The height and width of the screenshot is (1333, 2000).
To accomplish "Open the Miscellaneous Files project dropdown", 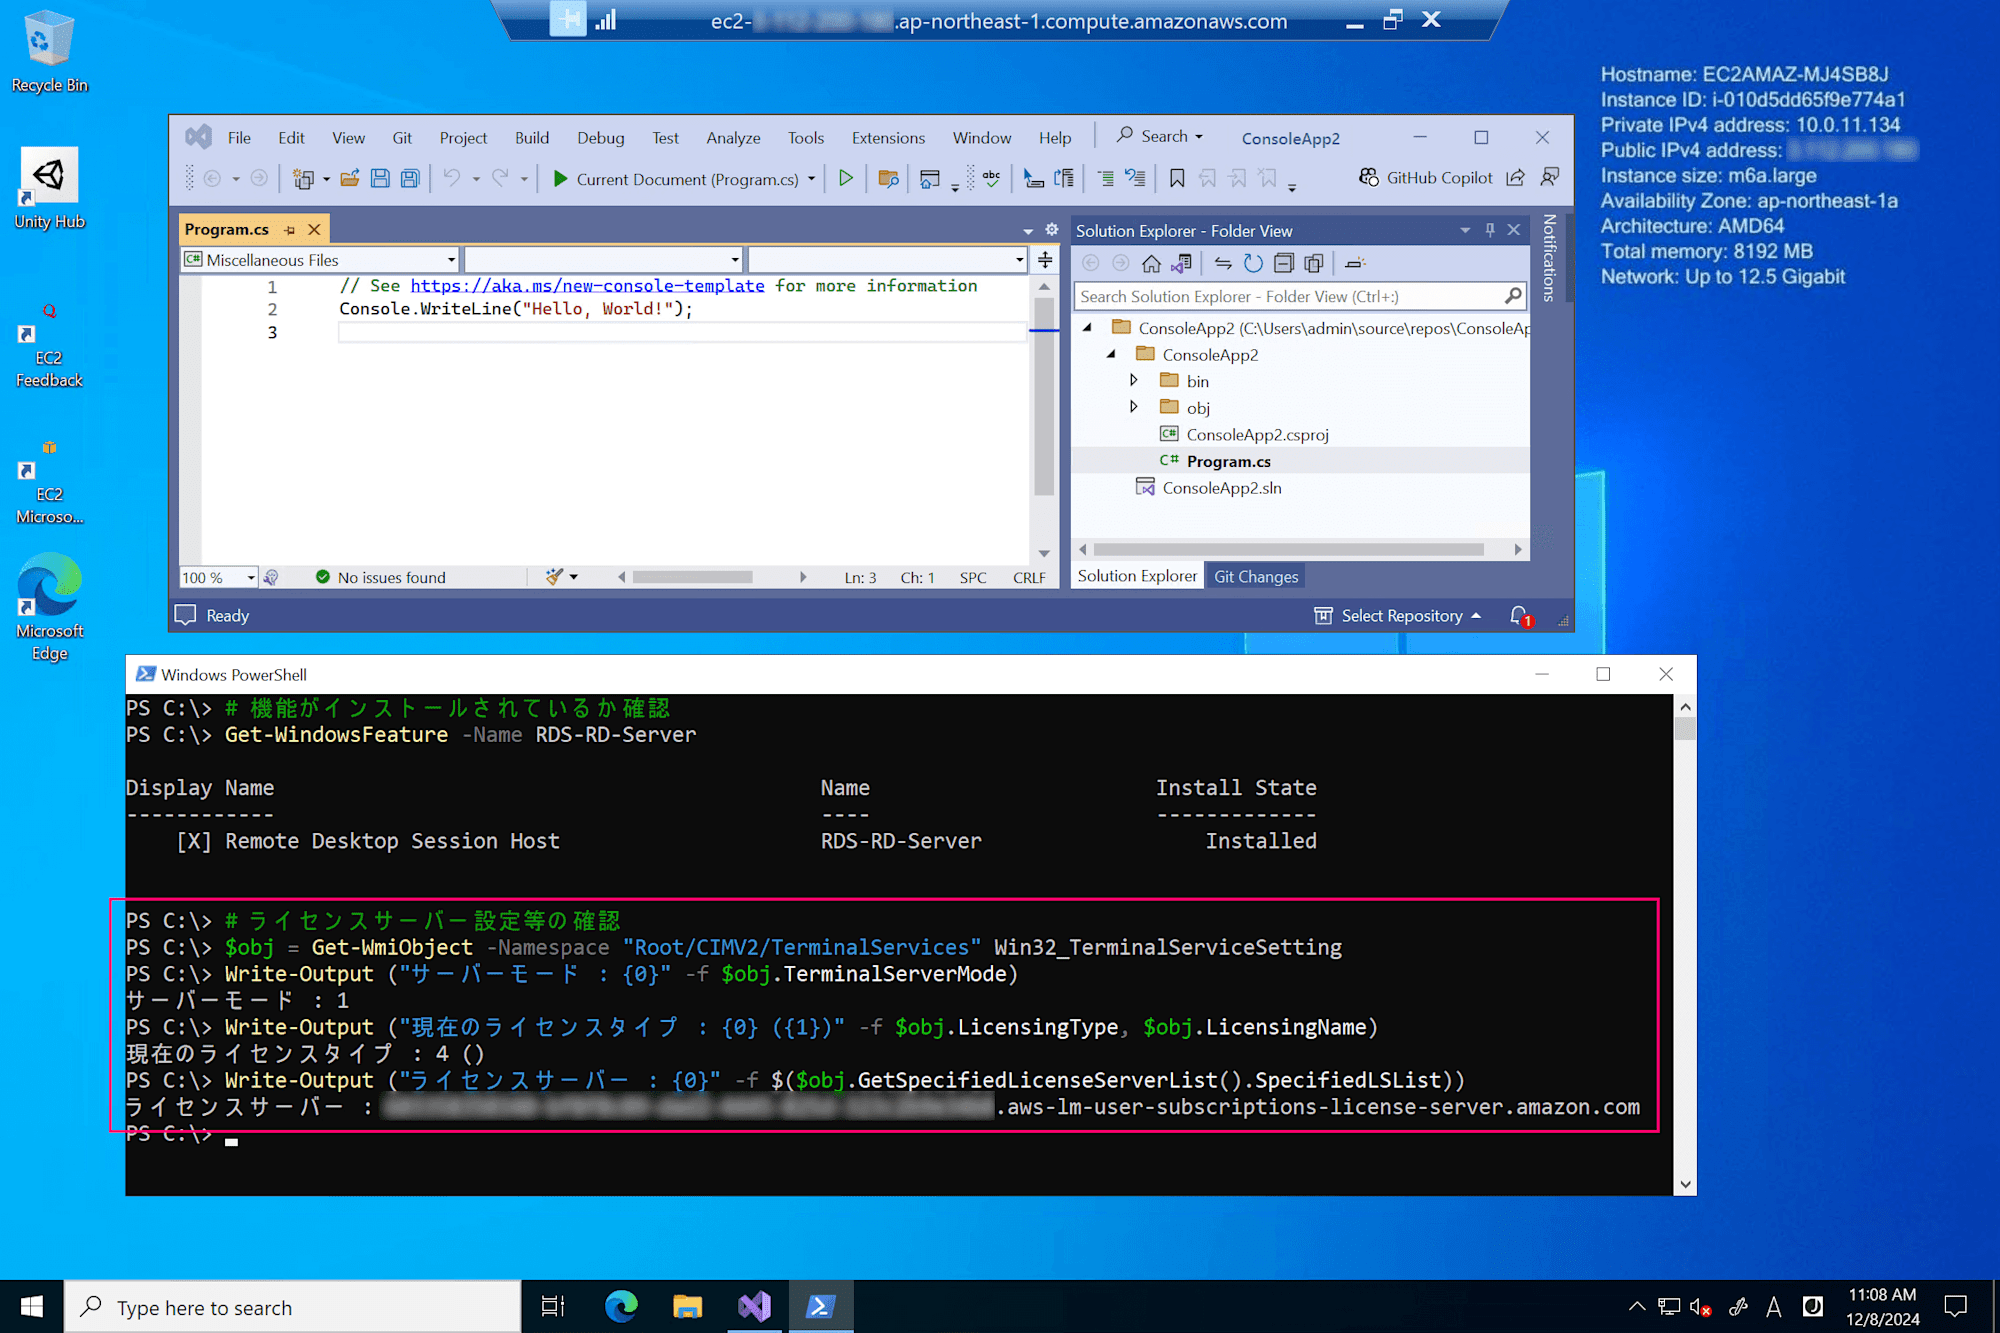I will pyautogui.click(x=320, y=260).
